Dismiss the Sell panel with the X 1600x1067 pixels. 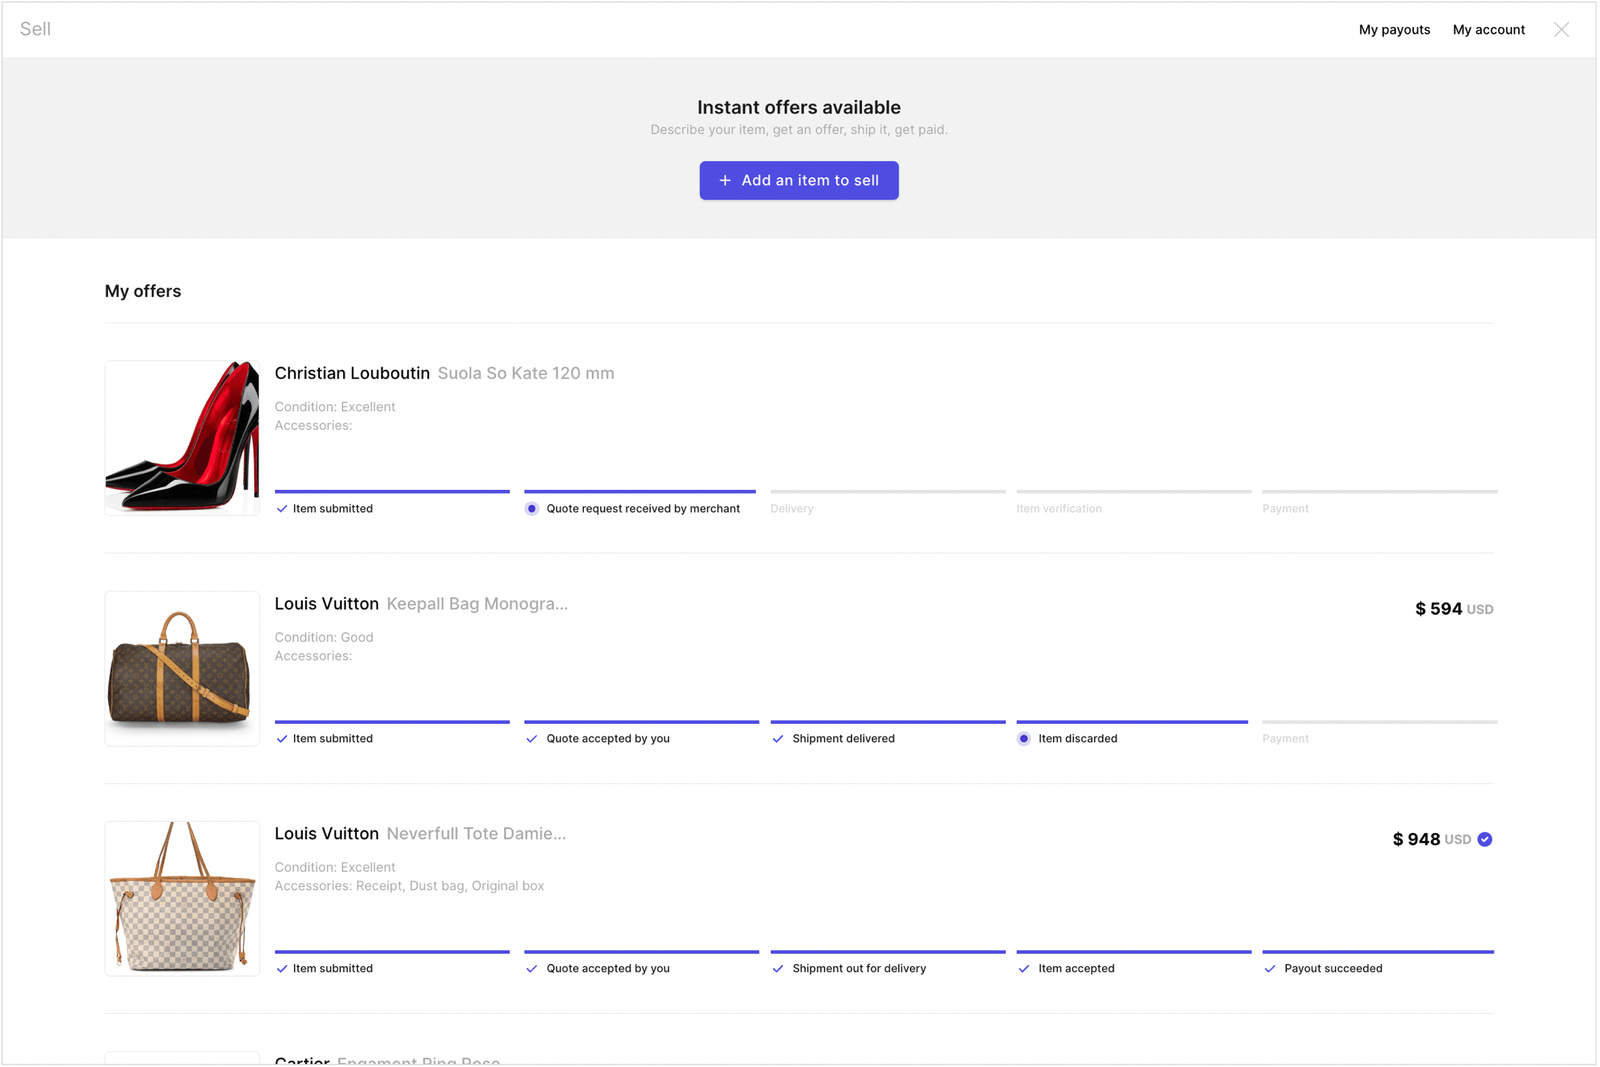point(1561,29)
